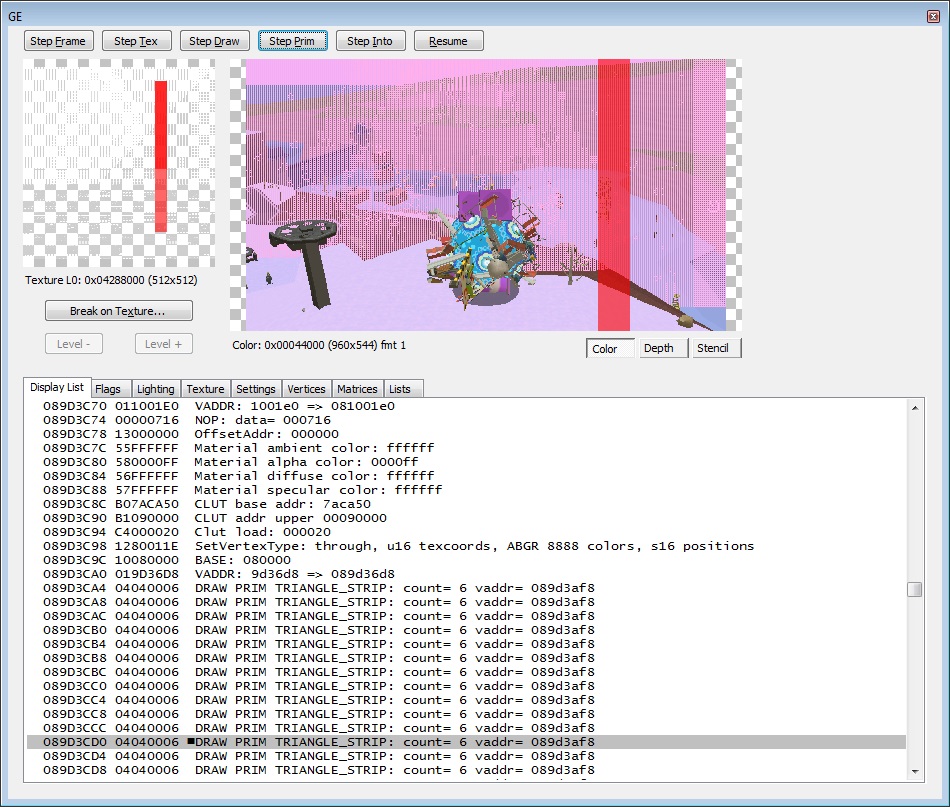Open the Lists tab

point(400,389)
